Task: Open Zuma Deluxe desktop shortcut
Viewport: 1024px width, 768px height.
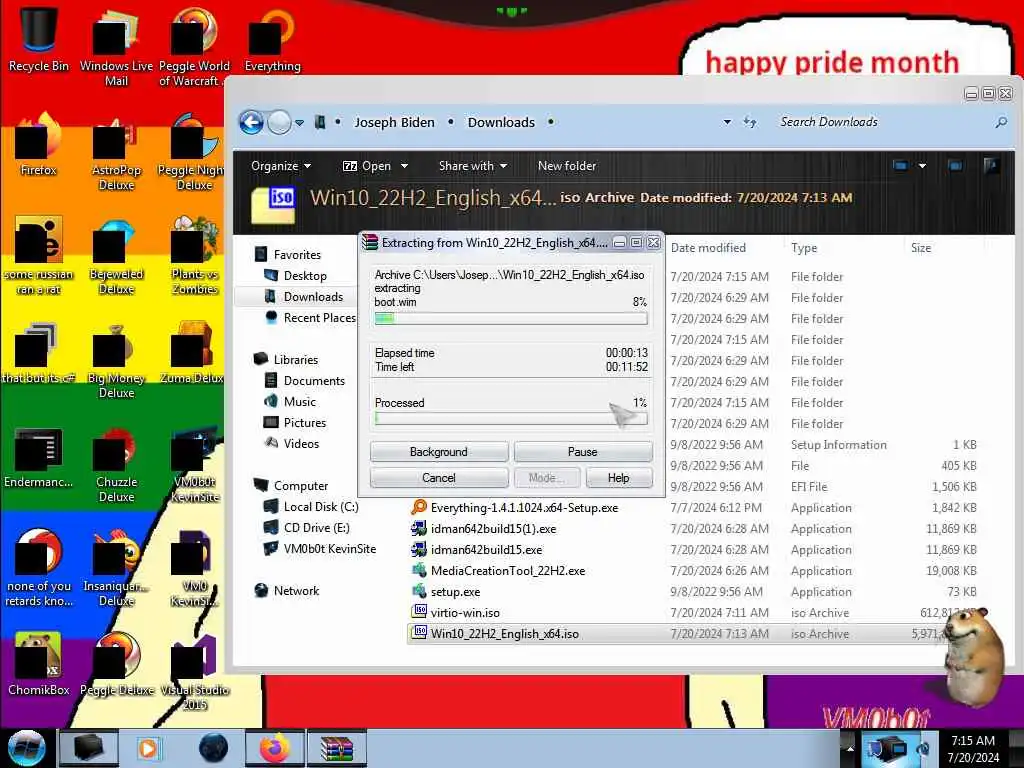Action: pyautogui.click(x=193, y=354)
